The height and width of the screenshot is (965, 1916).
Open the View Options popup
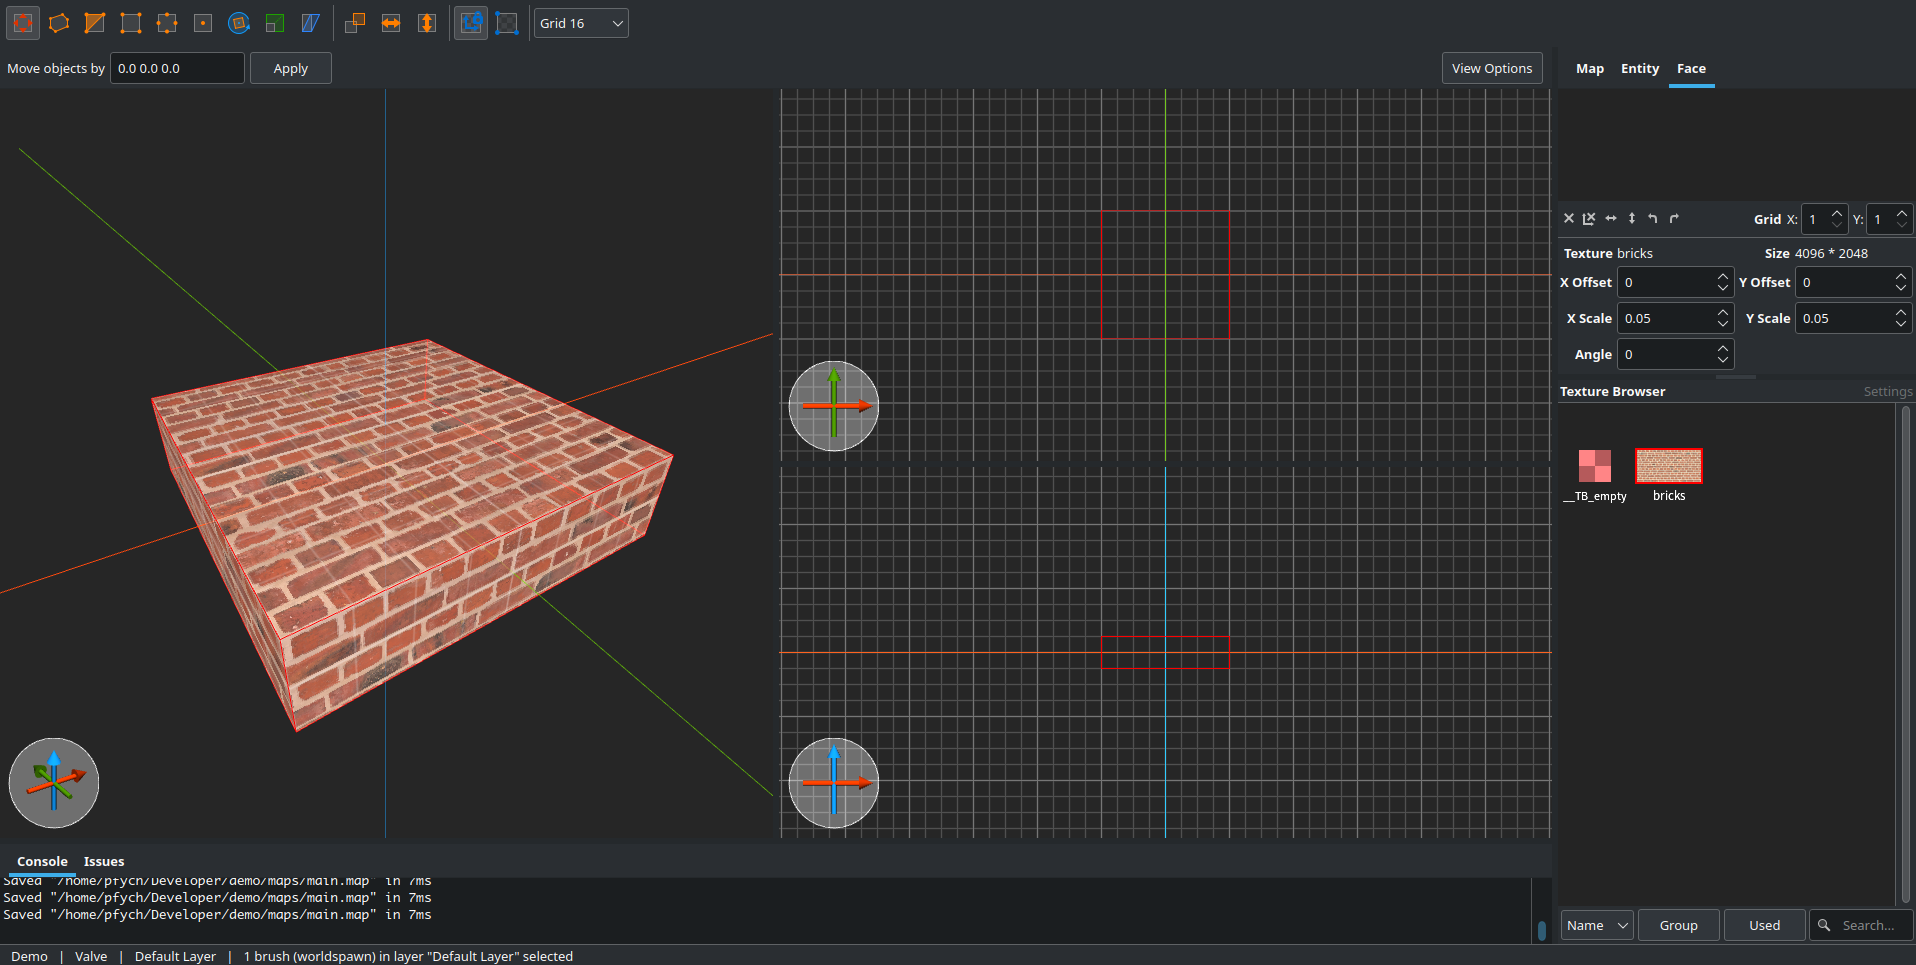(1491, 68)
